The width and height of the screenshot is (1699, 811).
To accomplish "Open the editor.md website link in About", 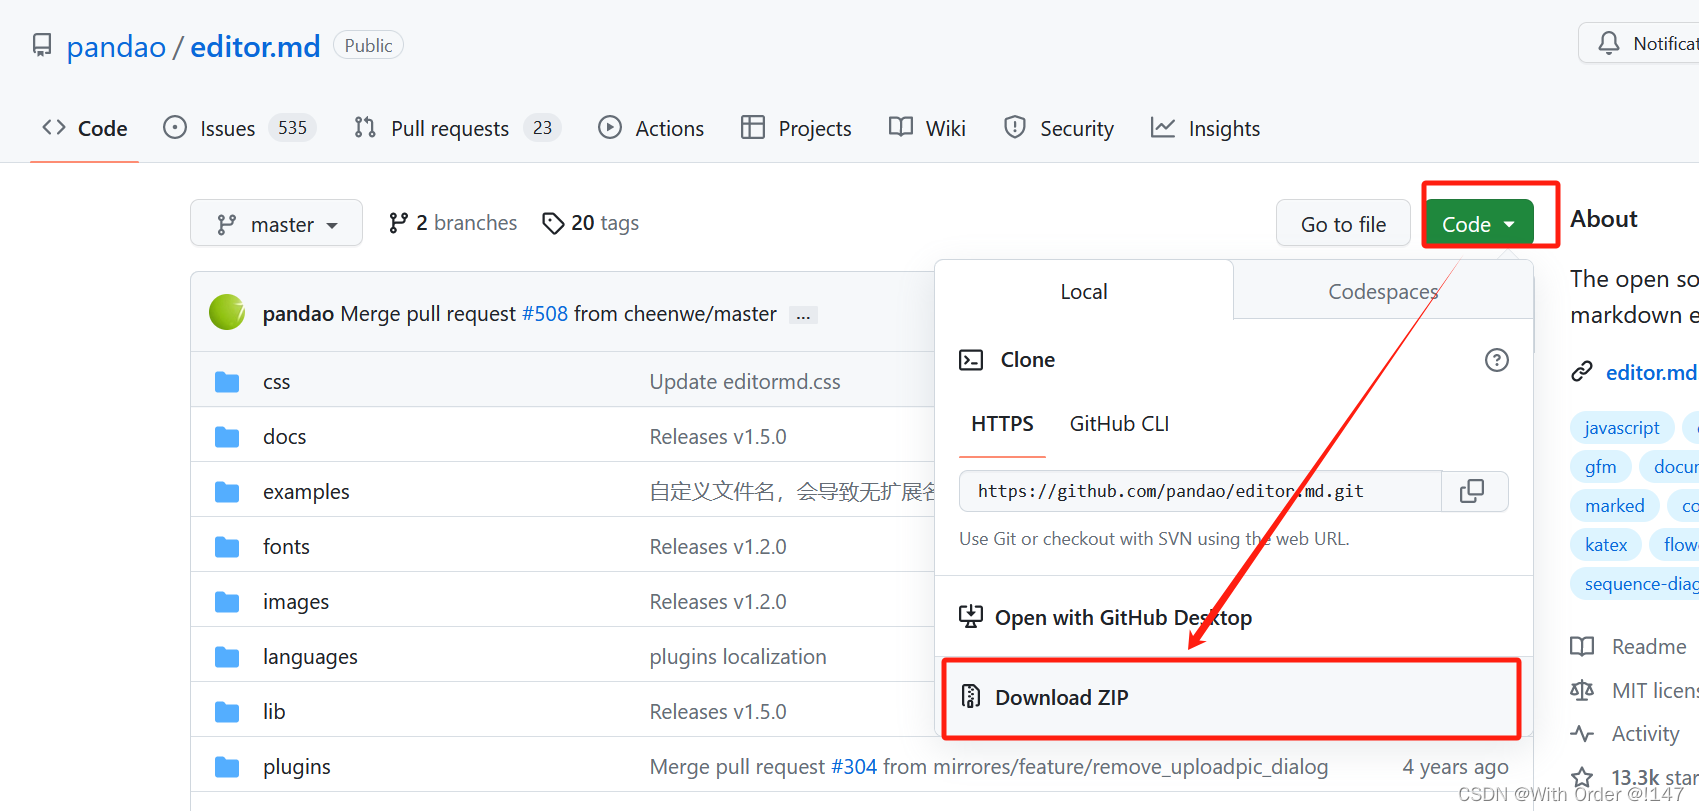I will coord(1650,372).
